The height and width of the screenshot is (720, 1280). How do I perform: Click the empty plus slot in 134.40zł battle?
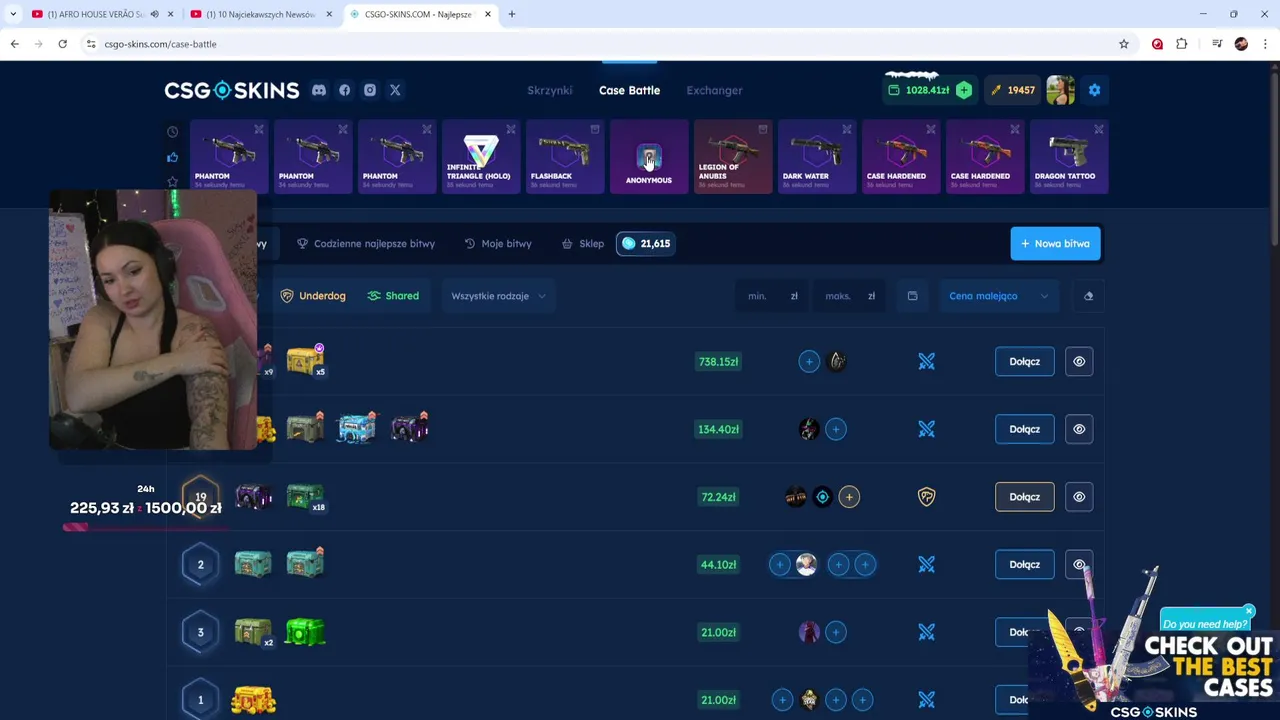[x=836, y=429]
